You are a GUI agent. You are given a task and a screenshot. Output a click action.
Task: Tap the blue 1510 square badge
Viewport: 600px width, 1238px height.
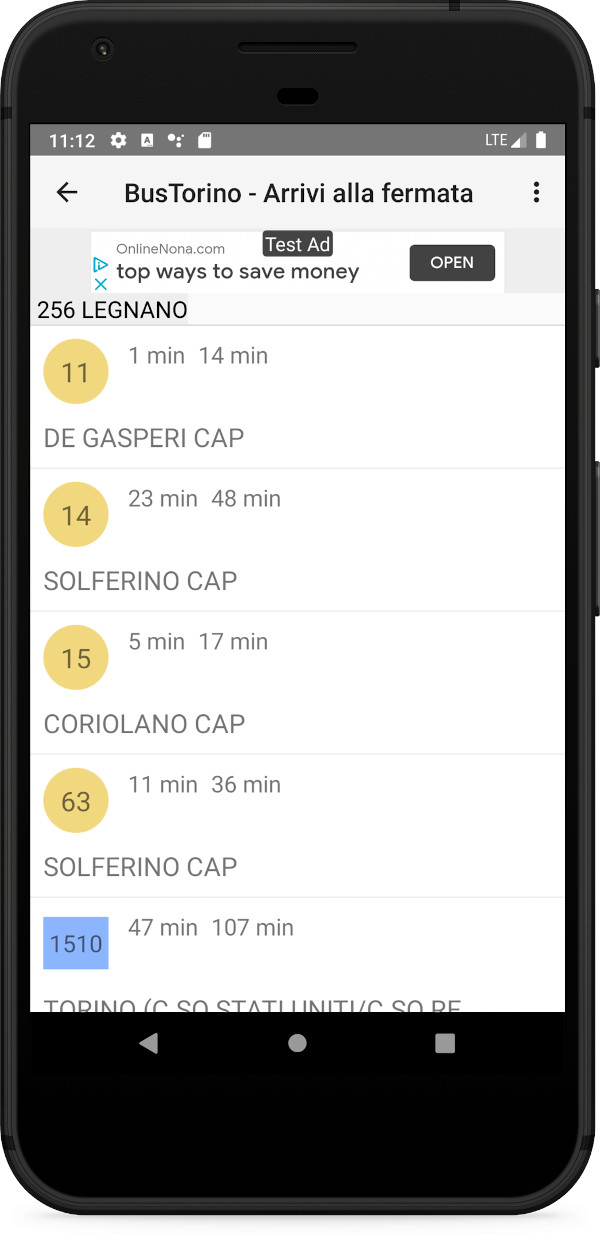(x=76, y=944)
